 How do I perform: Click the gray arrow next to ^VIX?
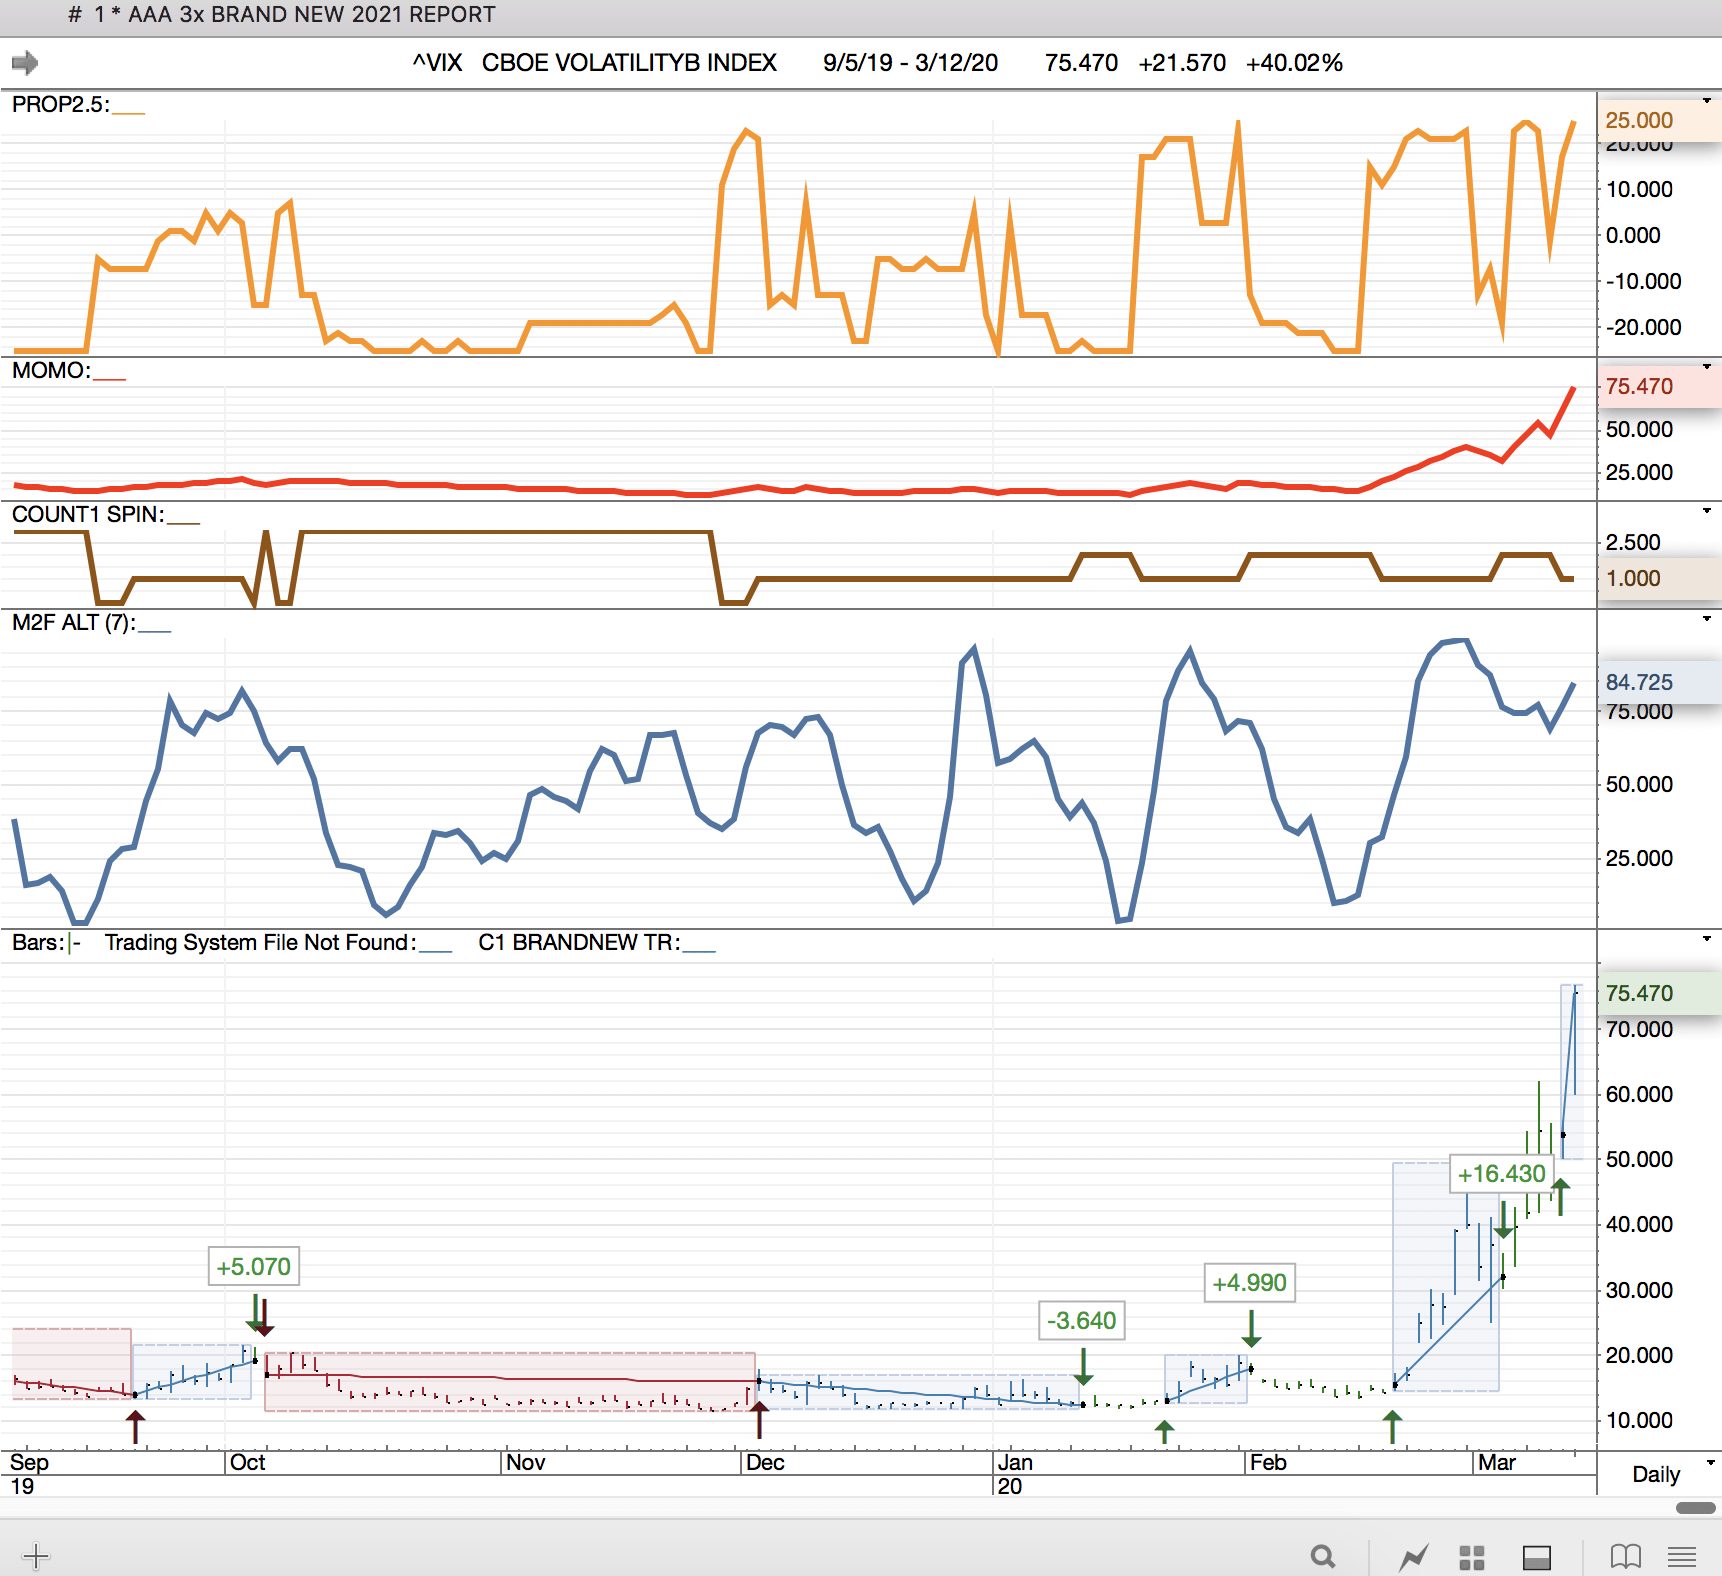pyautogui.click(x=25, y=63)
